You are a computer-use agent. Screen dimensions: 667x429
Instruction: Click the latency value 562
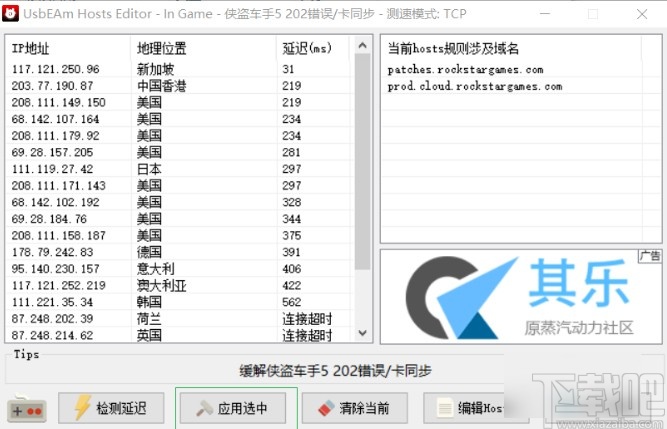[291, 302]
